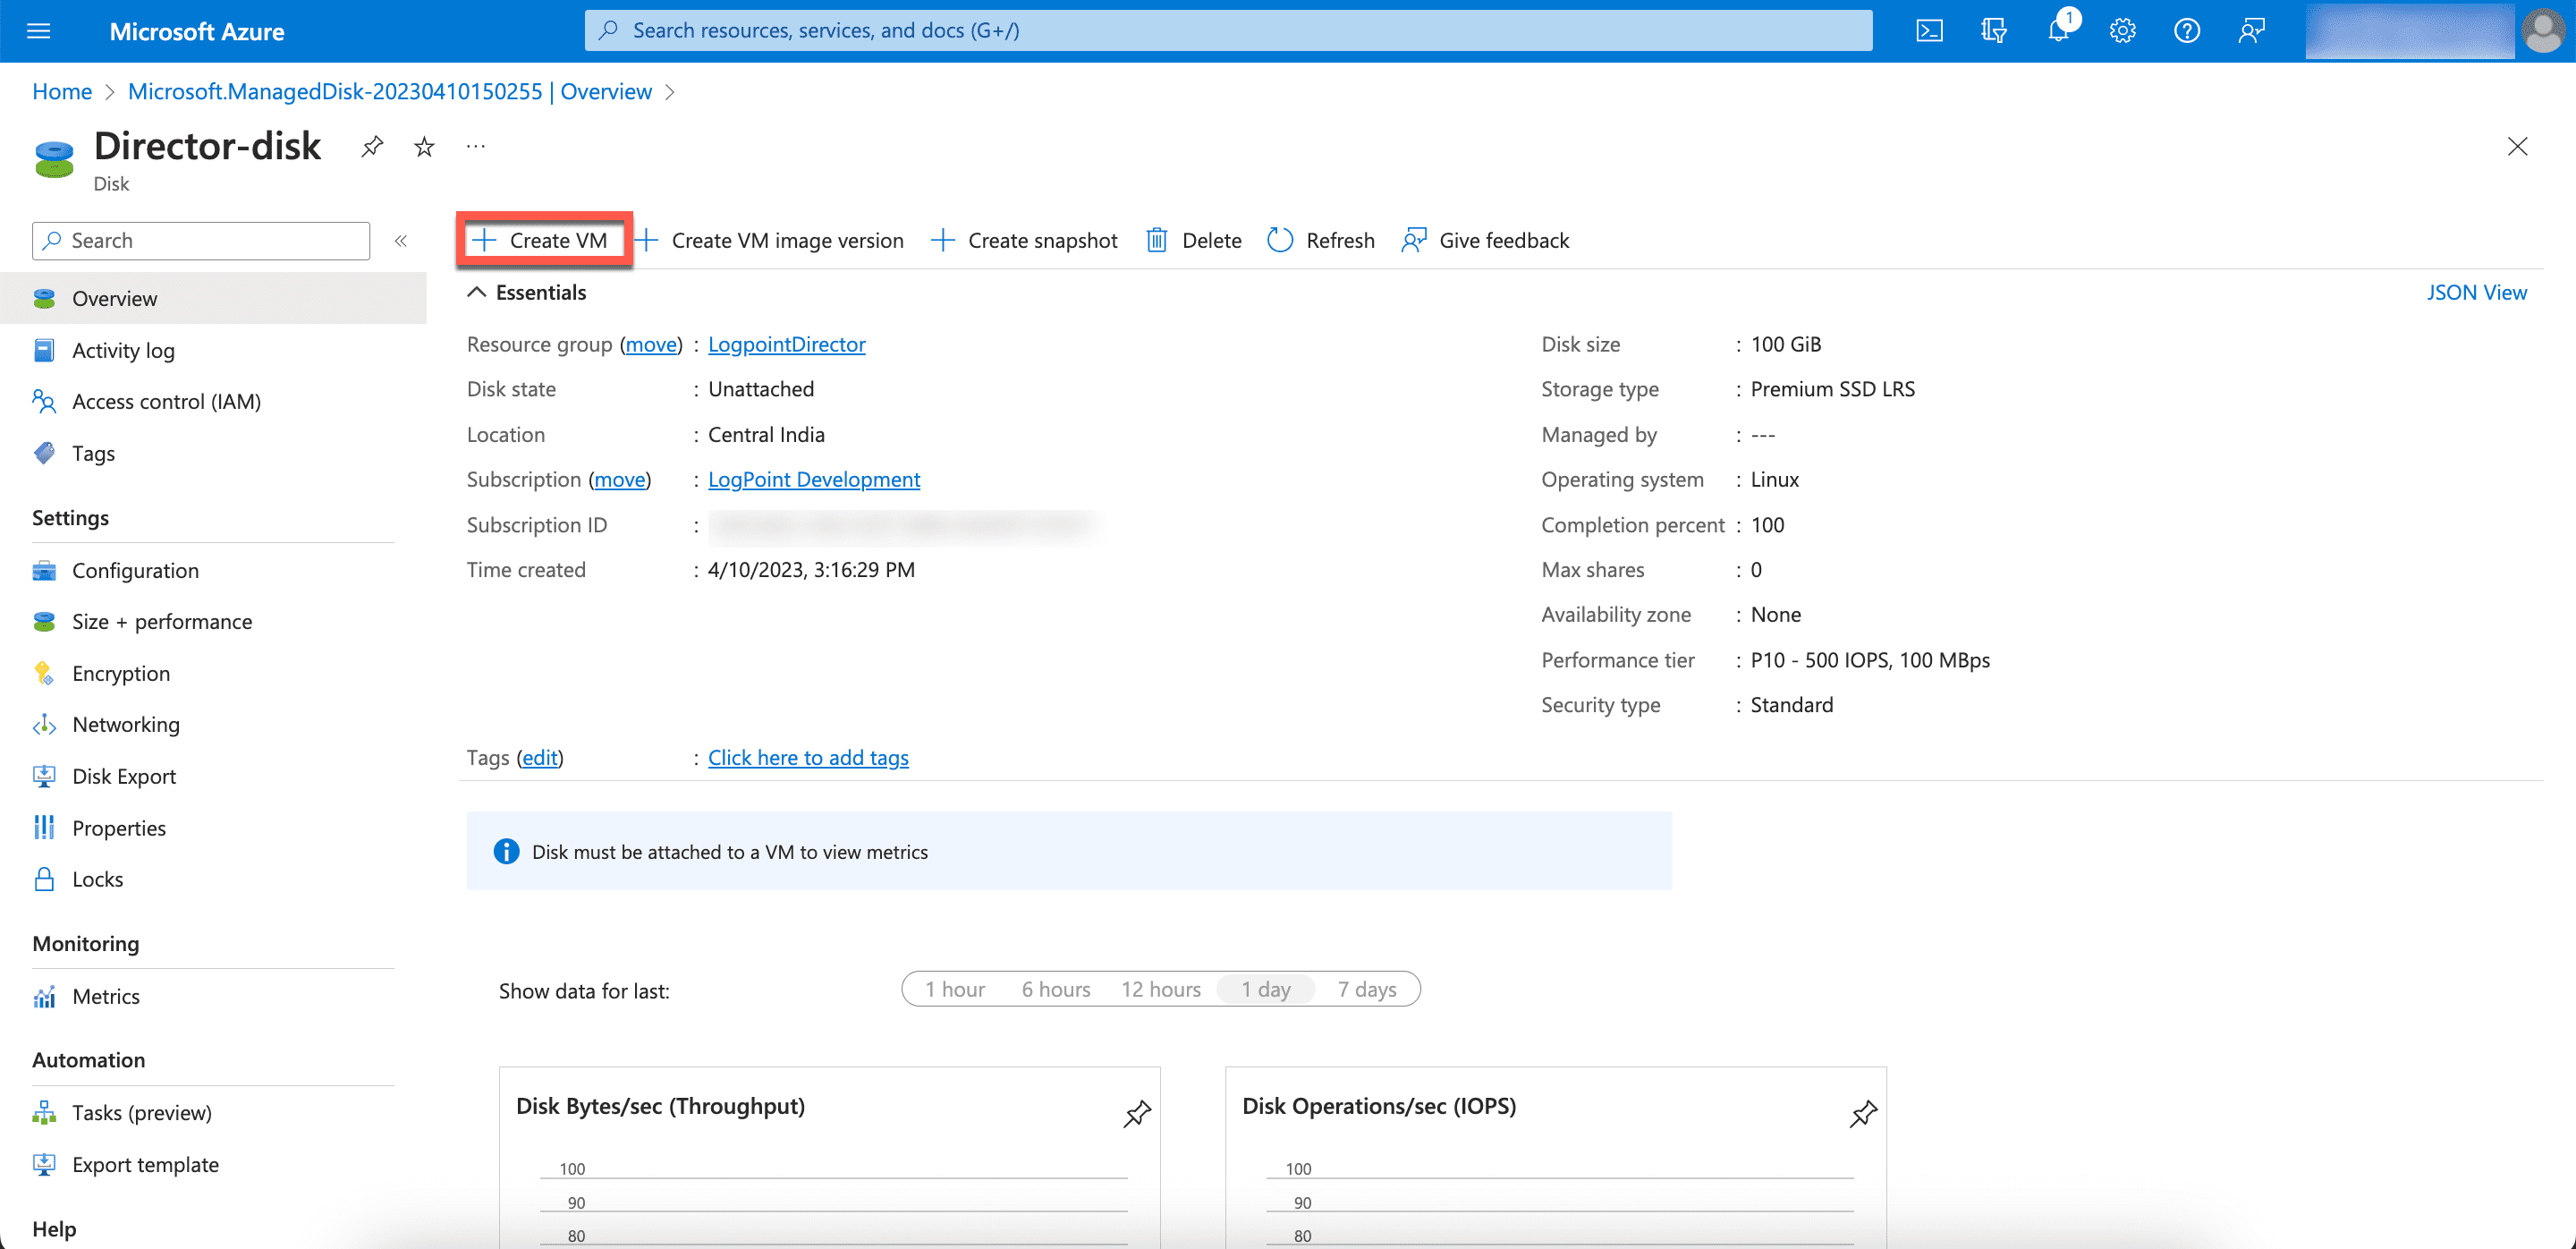Image resolution: width=2576 pixels, height=1249 pixels.
Task: Open the Cloud Shell icon
Action: 1929,30
